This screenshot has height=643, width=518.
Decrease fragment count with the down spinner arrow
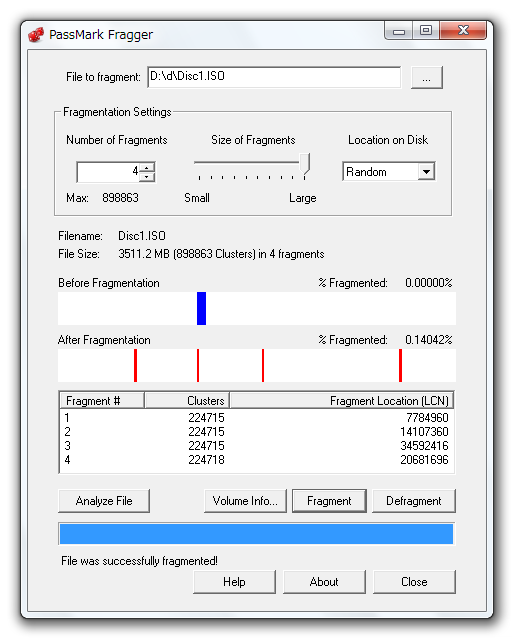[147, 177]
